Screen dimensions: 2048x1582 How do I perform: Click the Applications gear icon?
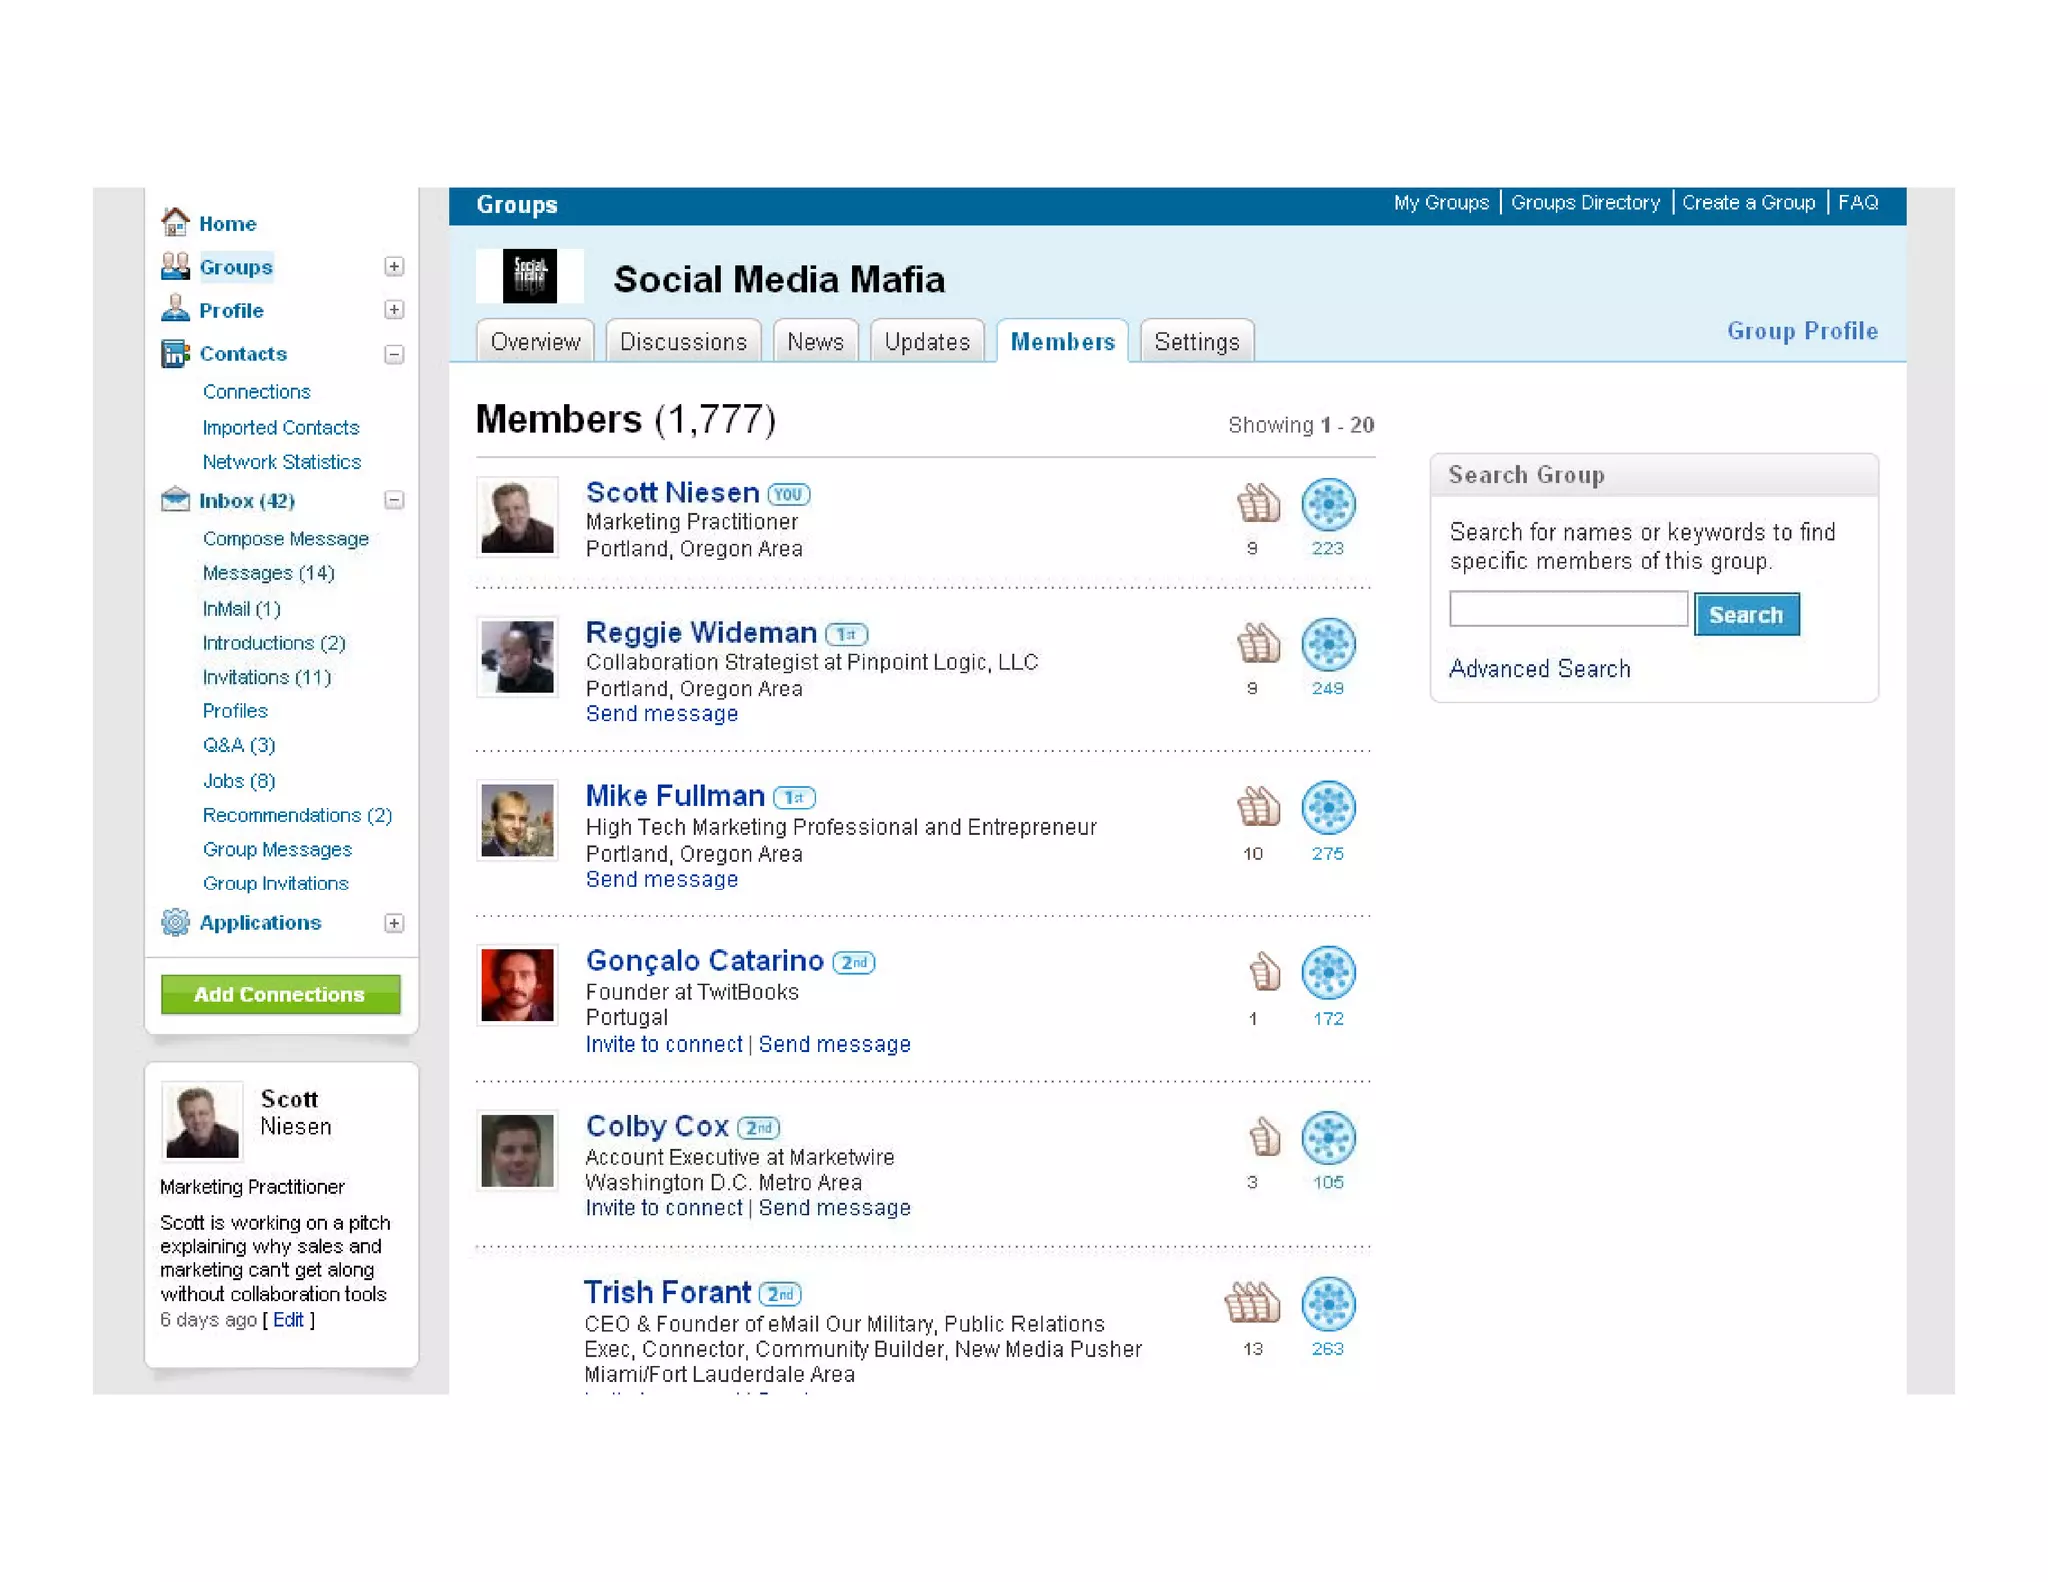pyautogui.click(x=175, y=922)
